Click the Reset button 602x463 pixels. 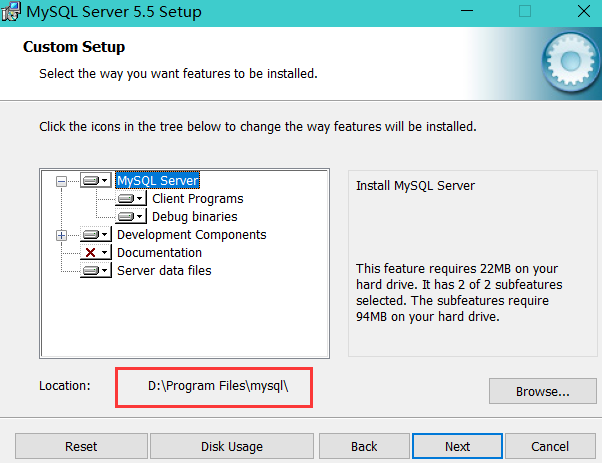click(x=81, y=446)
